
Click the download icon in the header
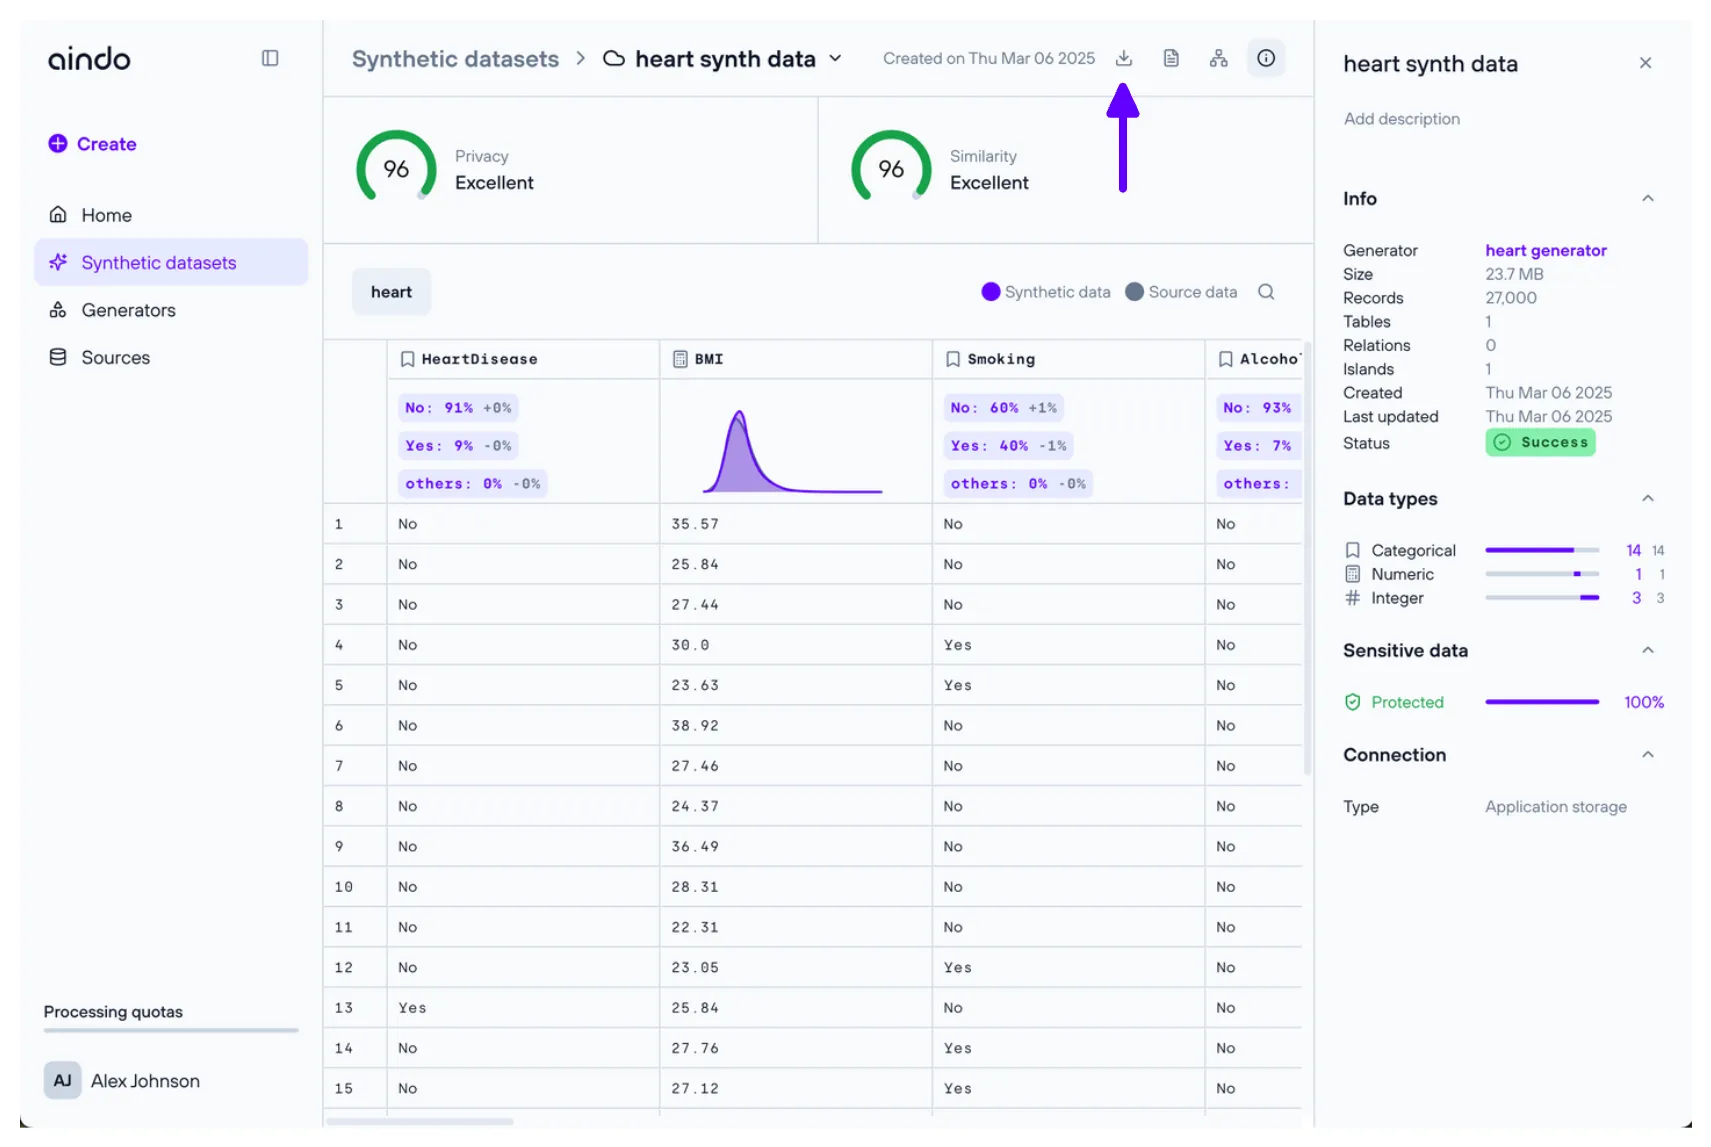pos(1123,58)
